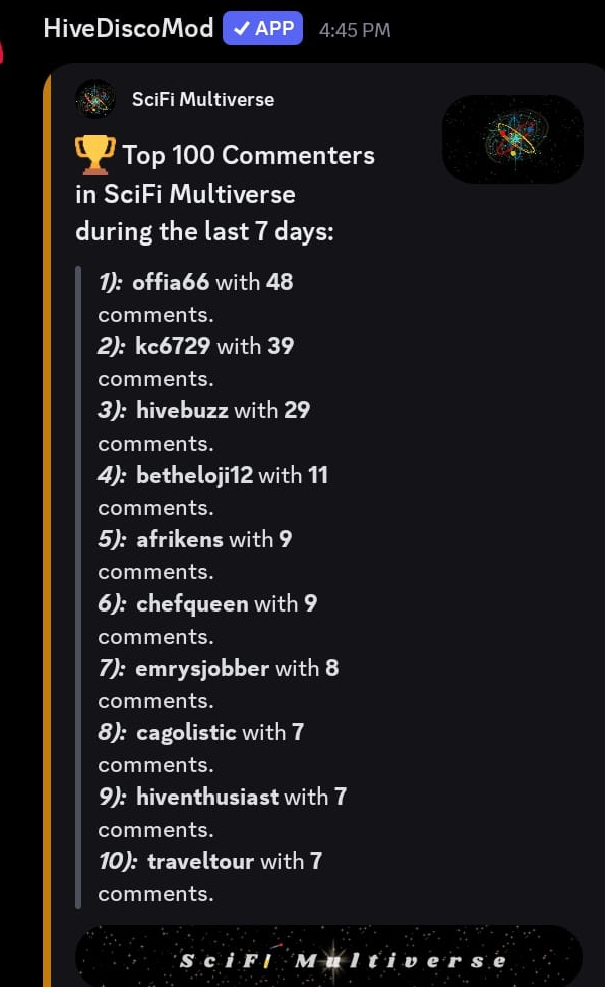Click cagolistic in eighth place
Viewport: 605px width, 987px height.
coord(186,732)
